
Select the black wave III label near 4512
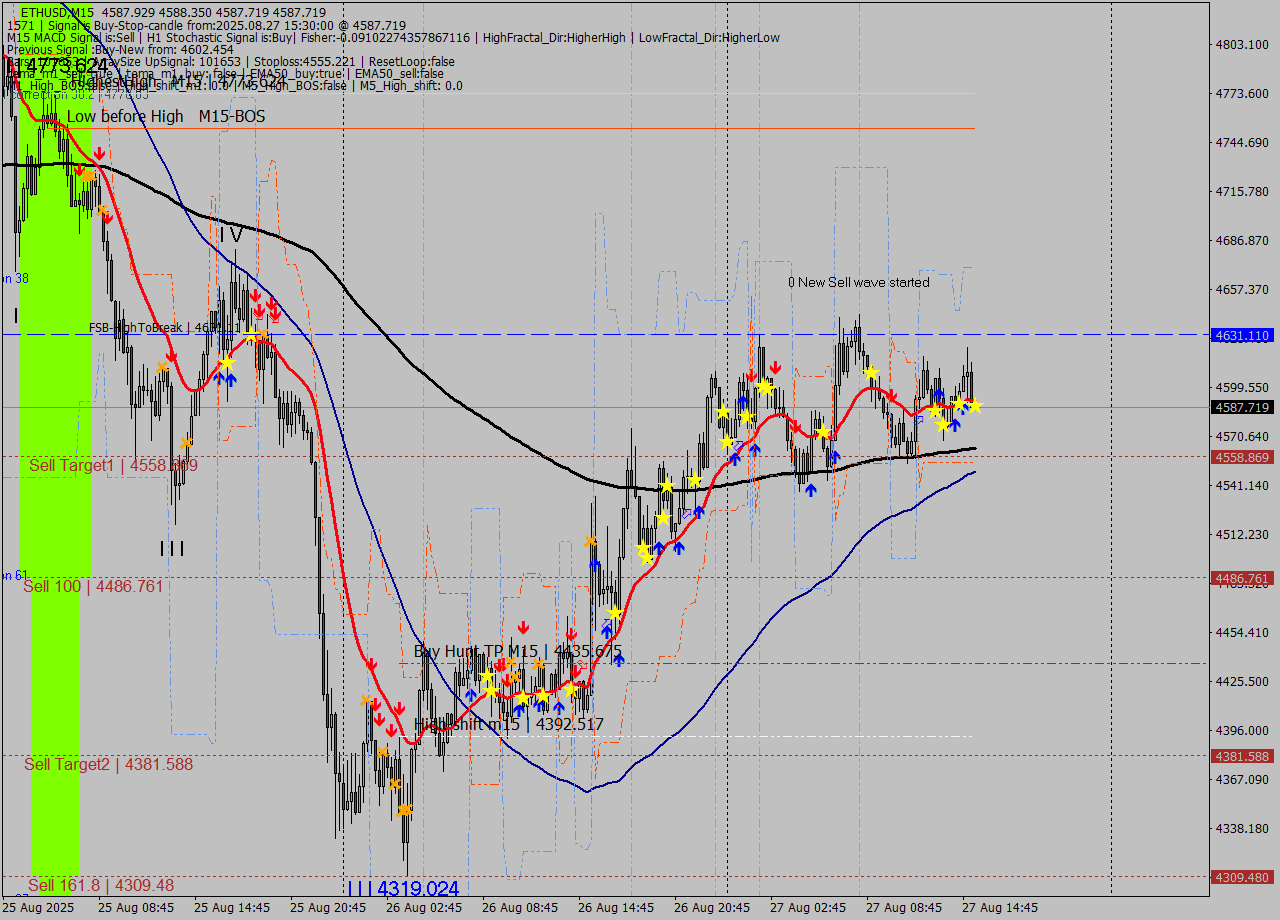point(172,548)
